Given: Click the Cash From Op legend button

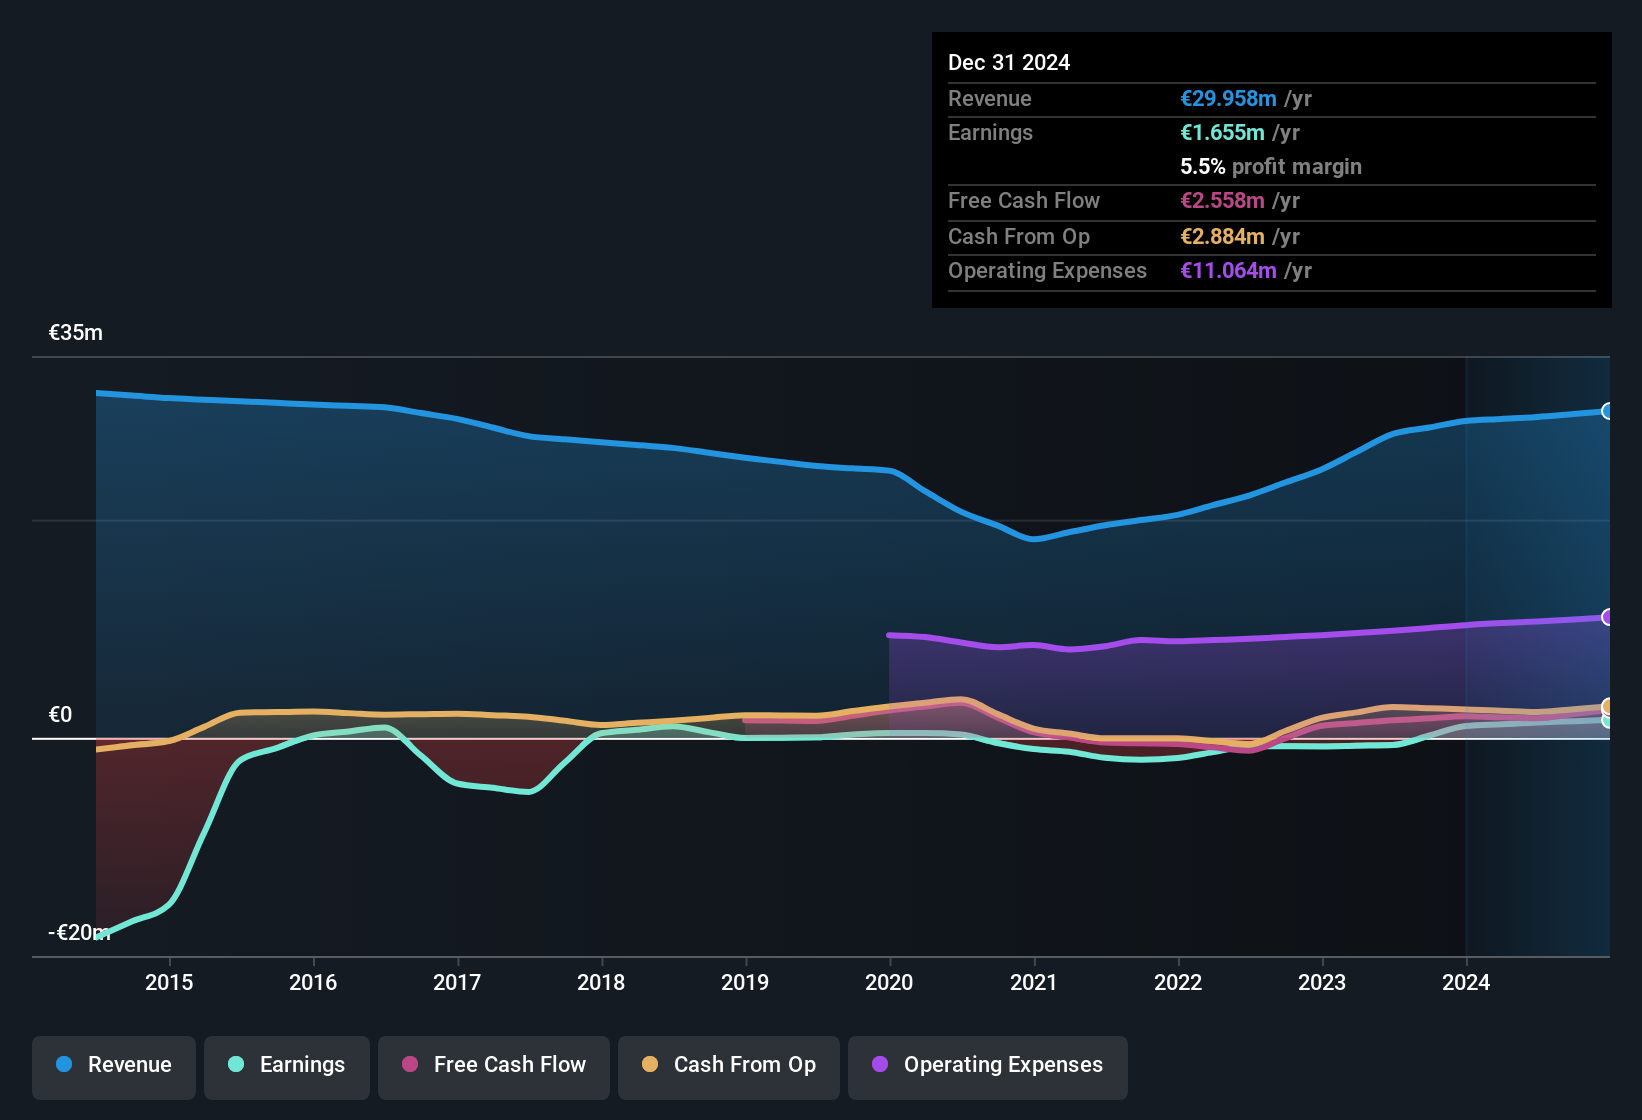Looking at the screenshot, I should pyautogui.click(x=728, y=1065).
